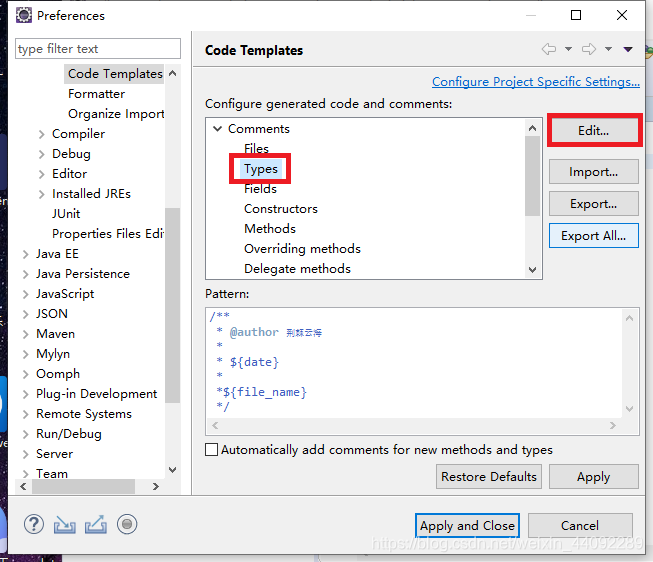Click the Preferences window icon
The image size is (653, 562).
[24, 15]
